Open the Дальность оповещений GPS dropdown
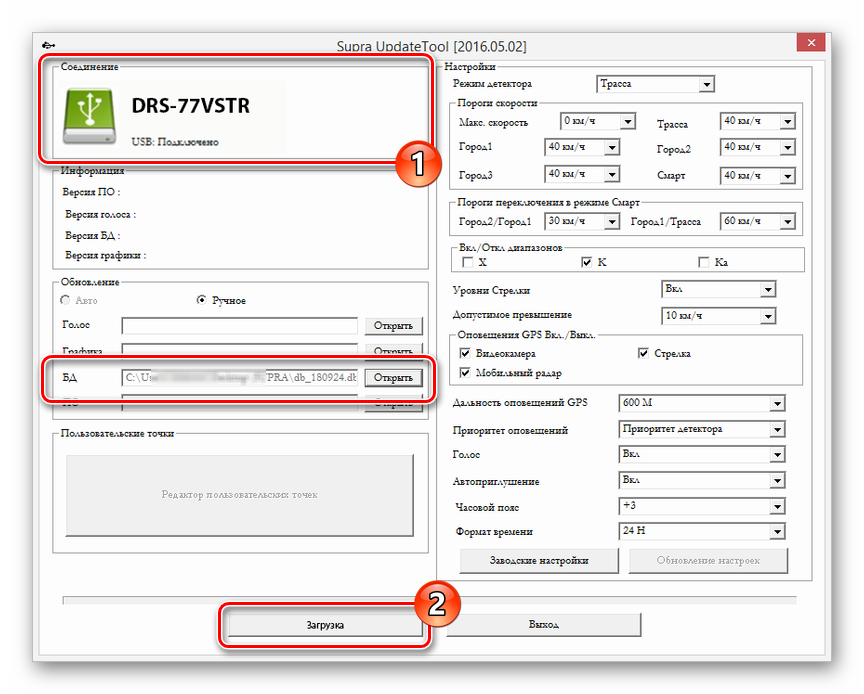Image resolution: width=864 pixels, height=694 pixels. click(702, 403)
